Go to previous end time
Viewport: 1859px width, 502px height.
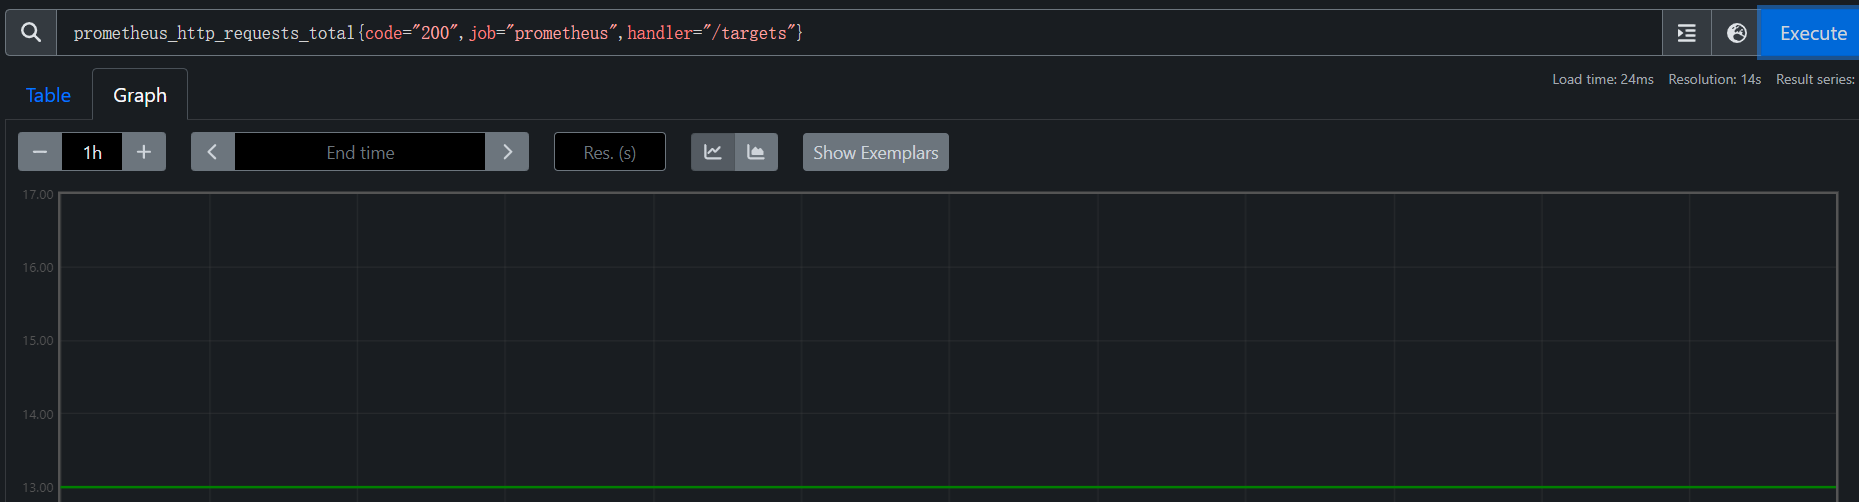pos(212,152)
